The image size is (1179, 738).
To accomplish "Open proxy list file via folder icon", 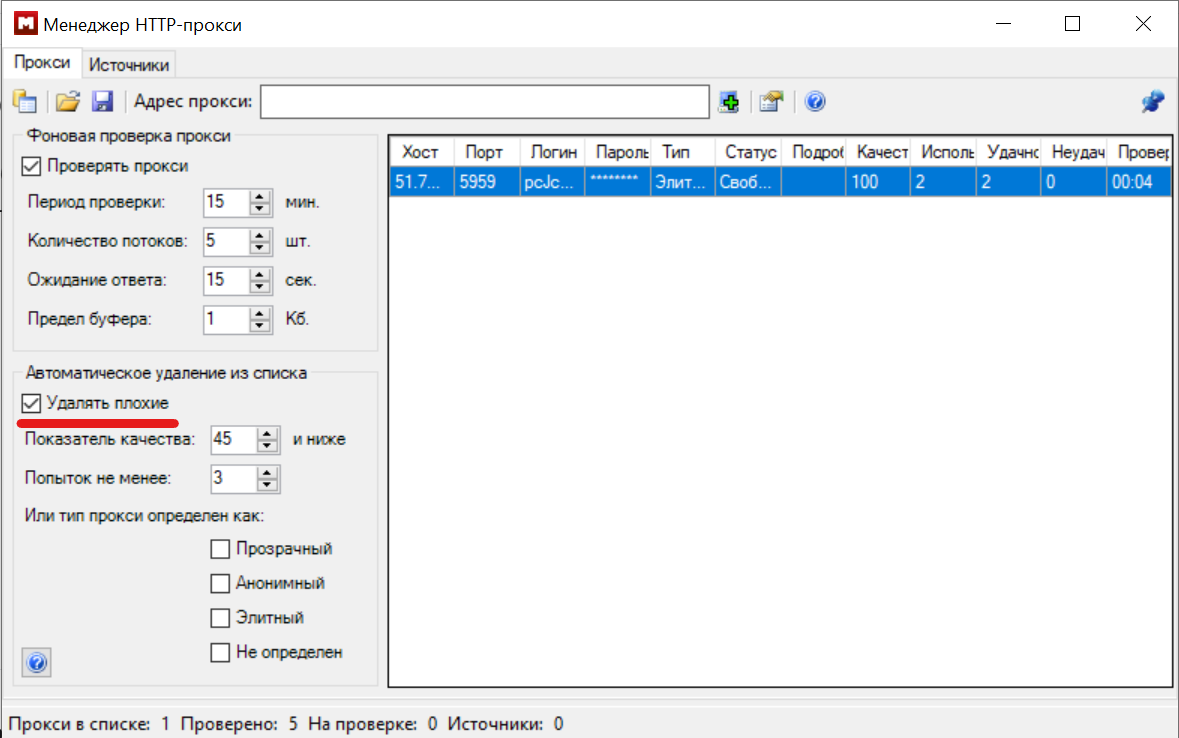I will click(x=67, y=101).
